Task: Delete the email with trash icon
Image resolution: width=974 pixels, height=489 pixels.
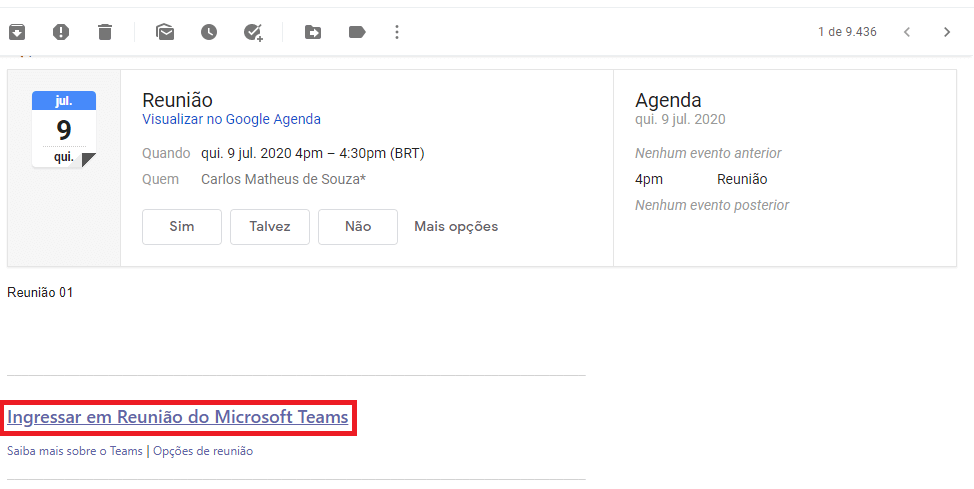Action: (105, 32)
